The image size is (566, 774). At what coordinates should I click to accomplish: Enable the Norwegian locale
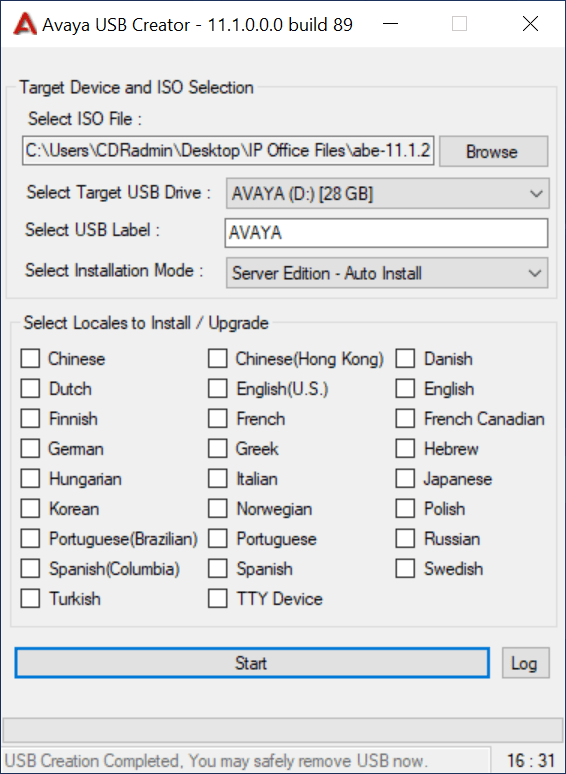click(x=218, y=509)
